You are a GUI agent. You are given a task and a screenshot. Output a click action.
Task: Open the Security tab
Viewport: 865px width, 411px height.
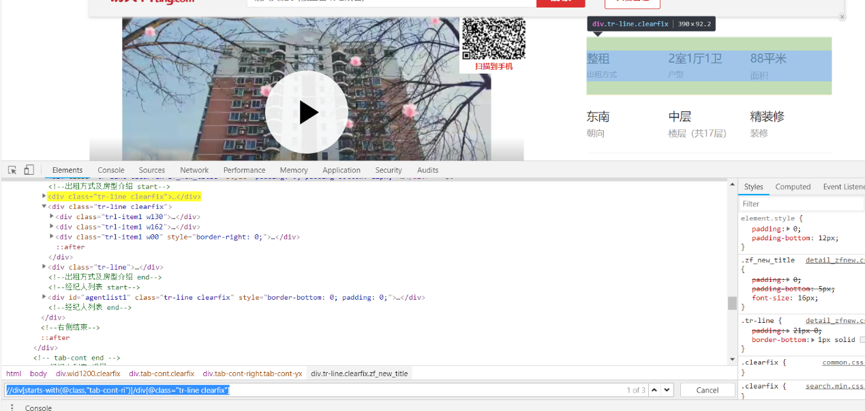388,170
